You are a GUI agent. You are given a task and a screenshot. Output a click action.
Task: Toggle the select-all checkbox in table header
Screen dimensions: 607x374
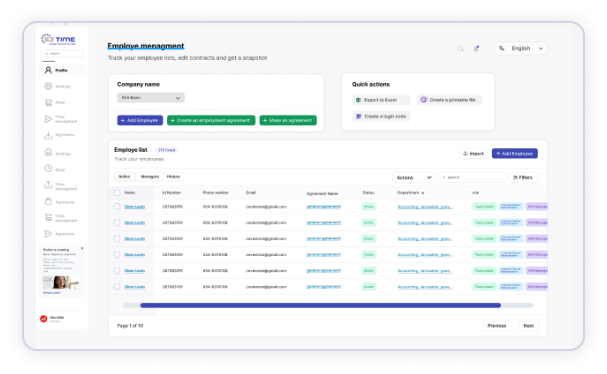[x=117, y=192]
